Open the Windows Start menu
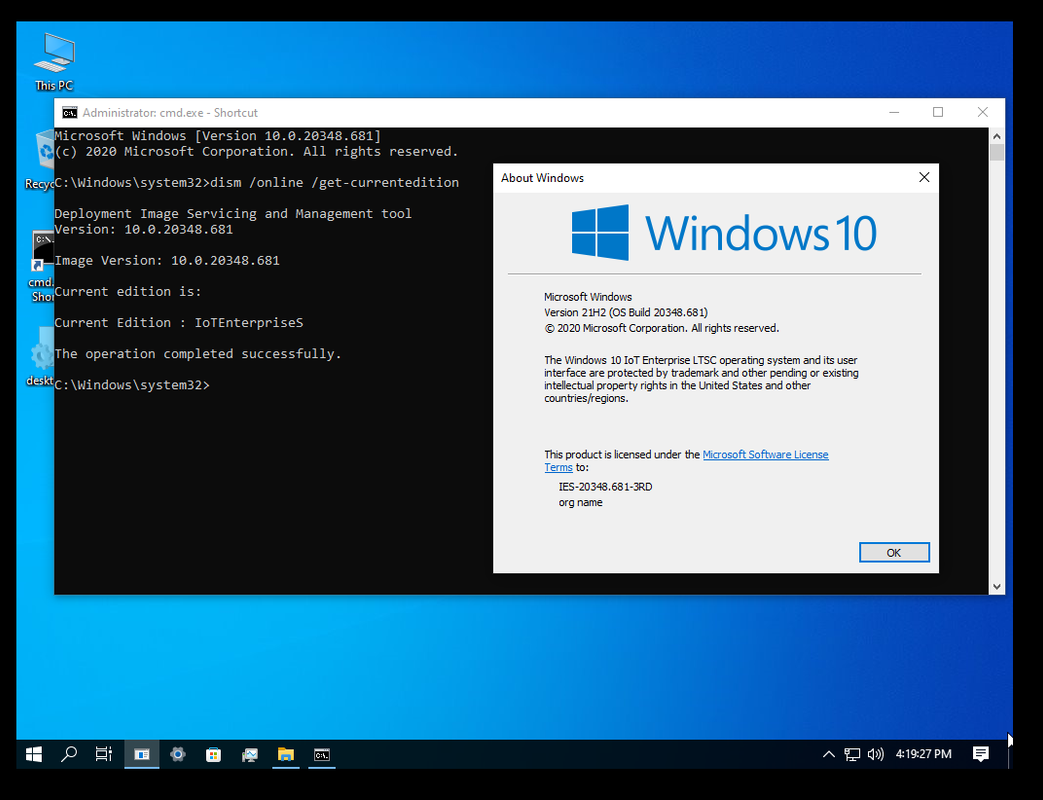Image resolution: width=1043 pixels, height=800 pixels. click(34, 754)
